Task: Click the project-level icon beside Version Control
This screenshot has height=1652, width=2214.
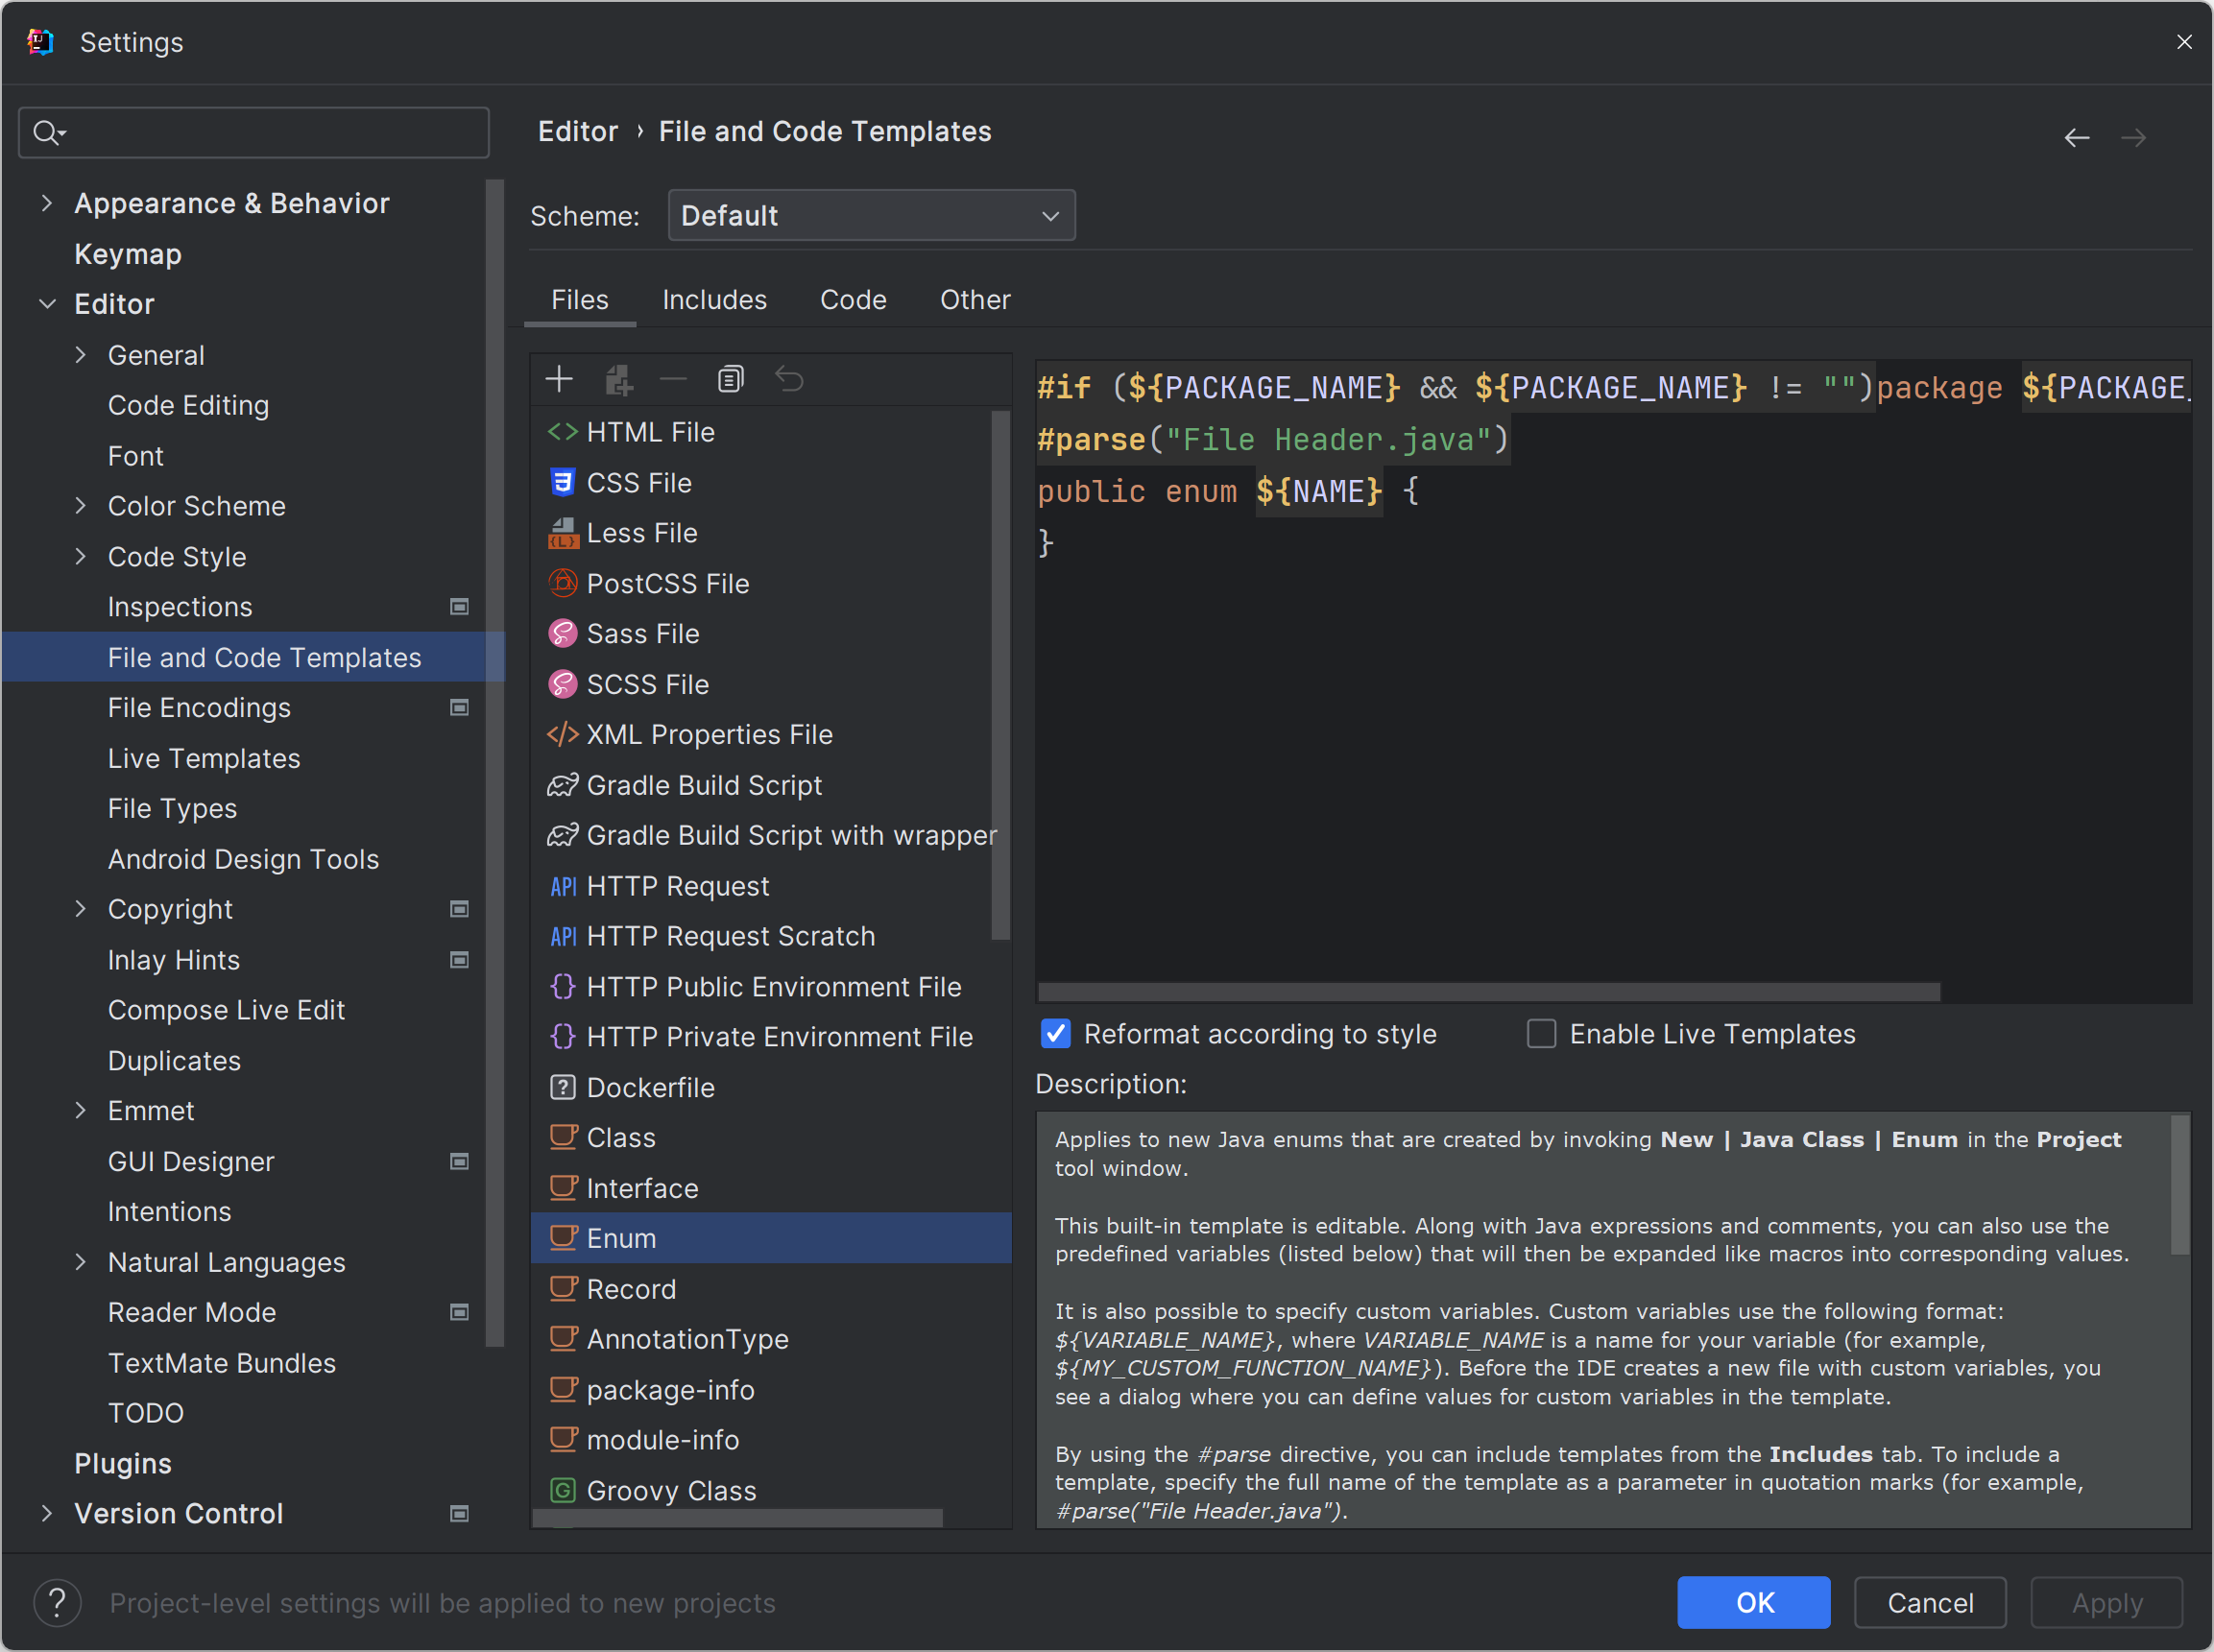Action: pyautogui.click(x=460, y=1514)
